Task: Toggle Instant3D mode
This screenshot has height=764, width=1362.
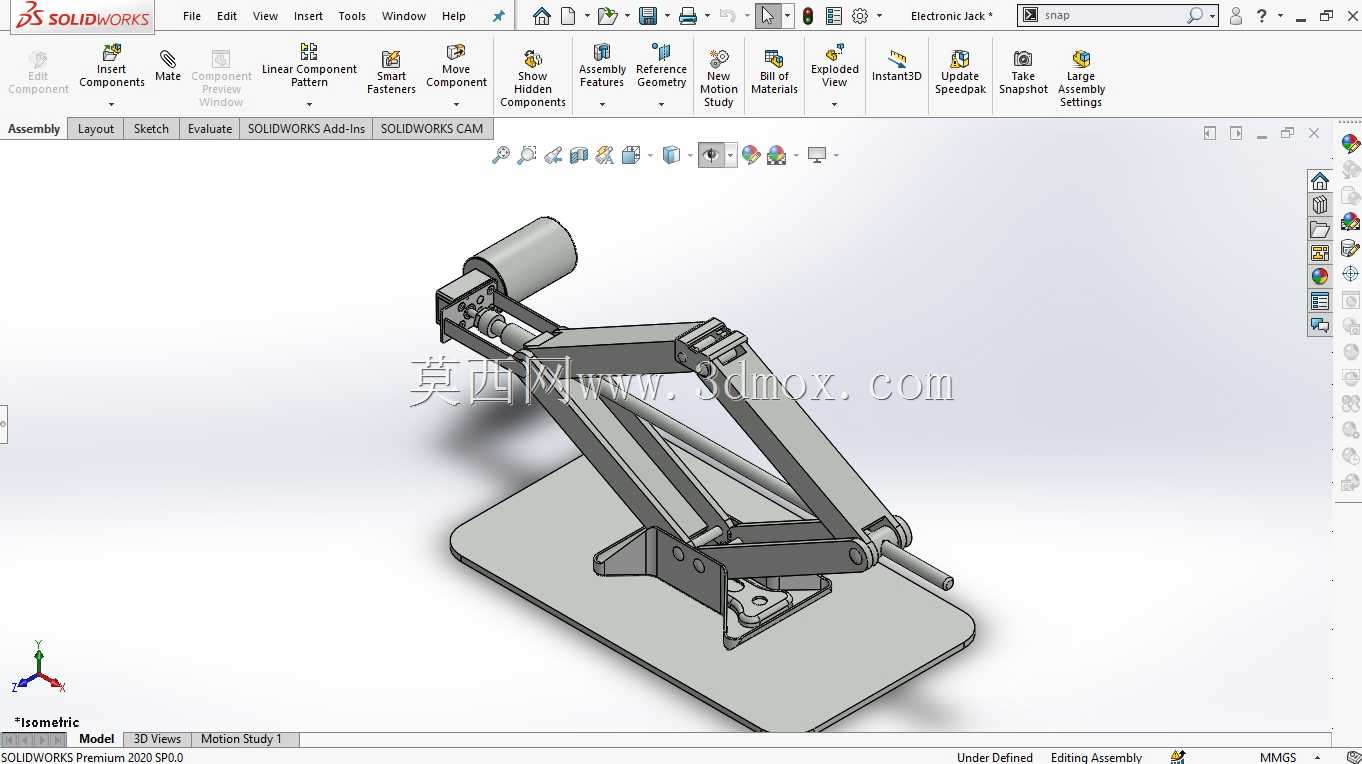Action: click(x=896, y=66)
